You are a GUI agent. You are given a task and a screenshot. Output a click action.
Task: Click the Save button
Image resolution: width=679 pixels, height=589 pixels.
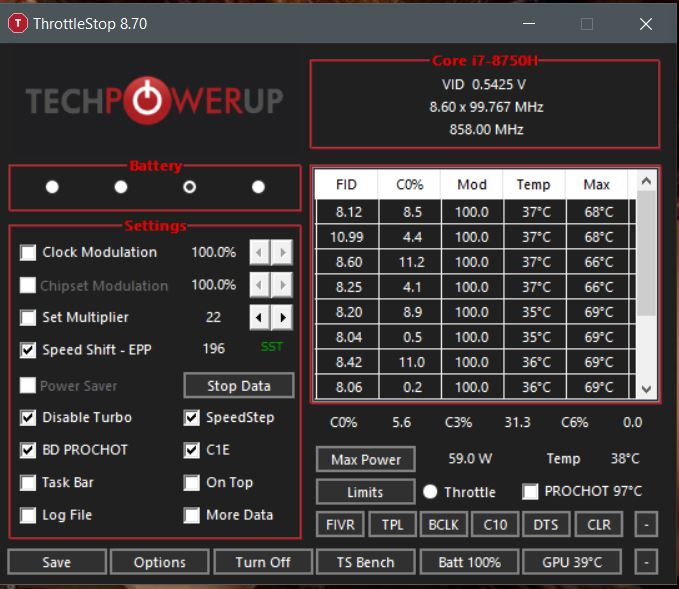[x=57, y=562]
